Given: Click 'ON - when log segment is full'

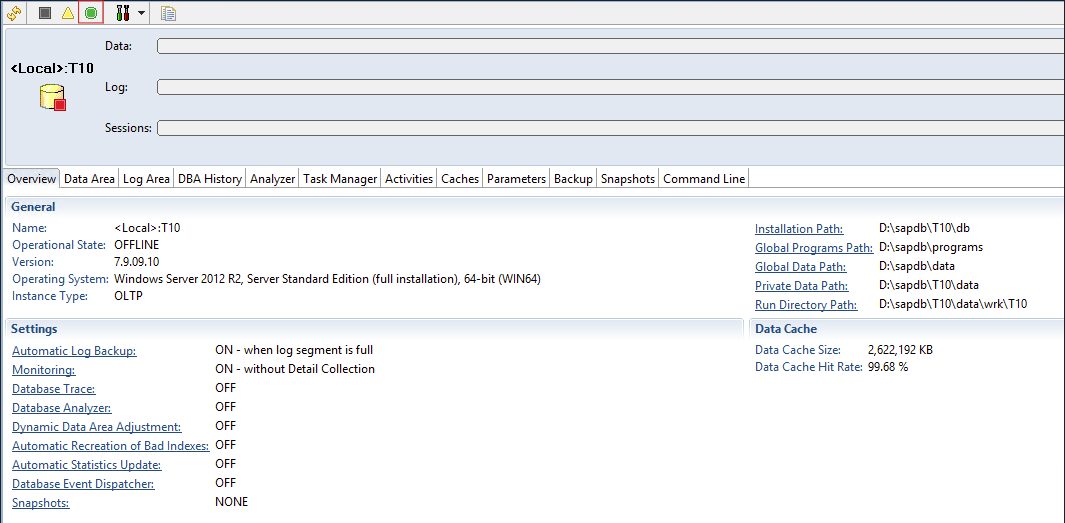Looking at the screenshot, I should pyautogui.click(x=294, y=350).
